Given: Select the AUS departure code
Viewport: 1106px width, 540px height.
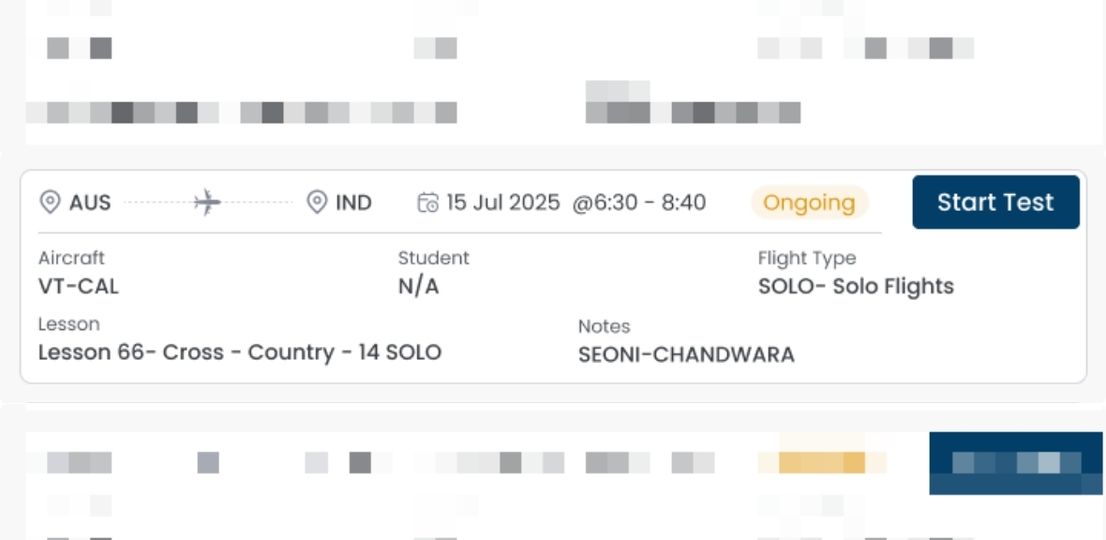Looking at the screenshot, I should click(90, 203).
